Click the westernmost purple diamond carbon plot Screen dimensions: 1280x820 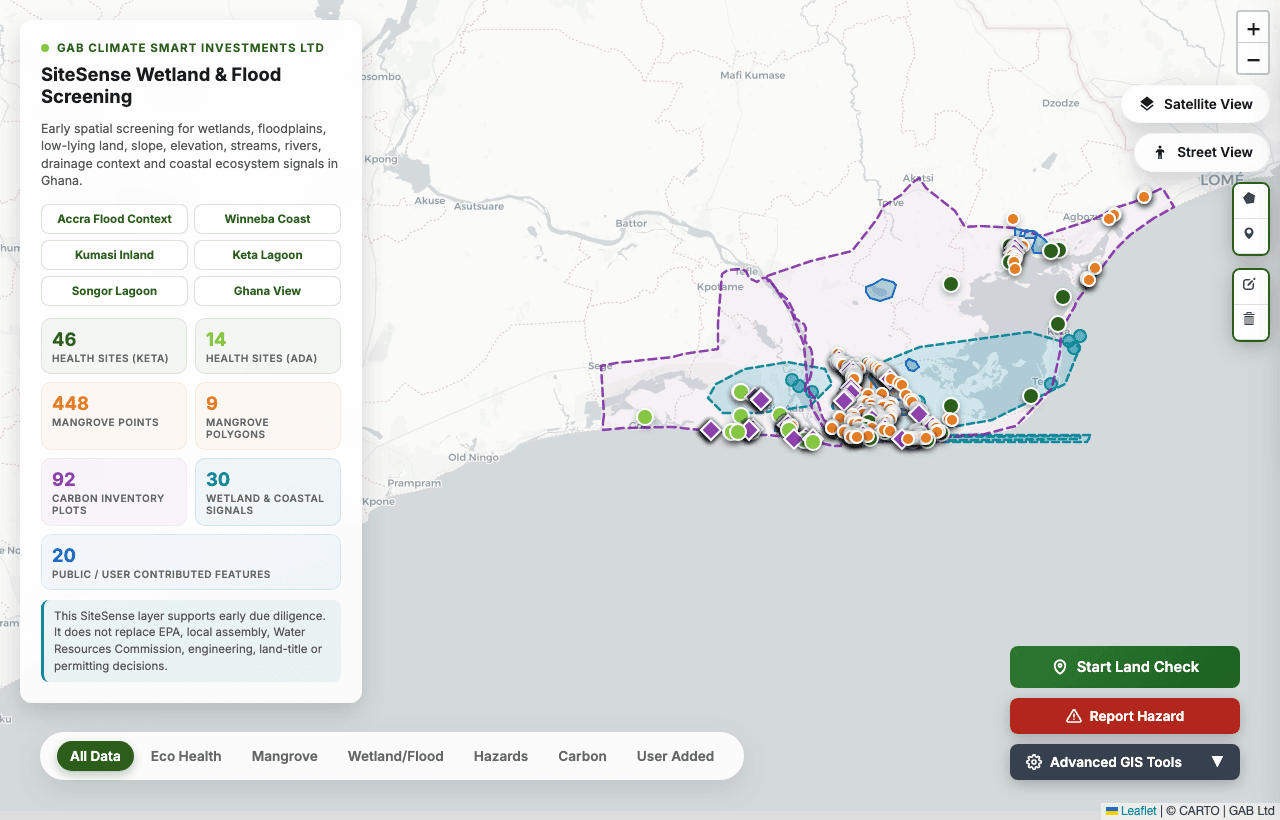[711, 430]
